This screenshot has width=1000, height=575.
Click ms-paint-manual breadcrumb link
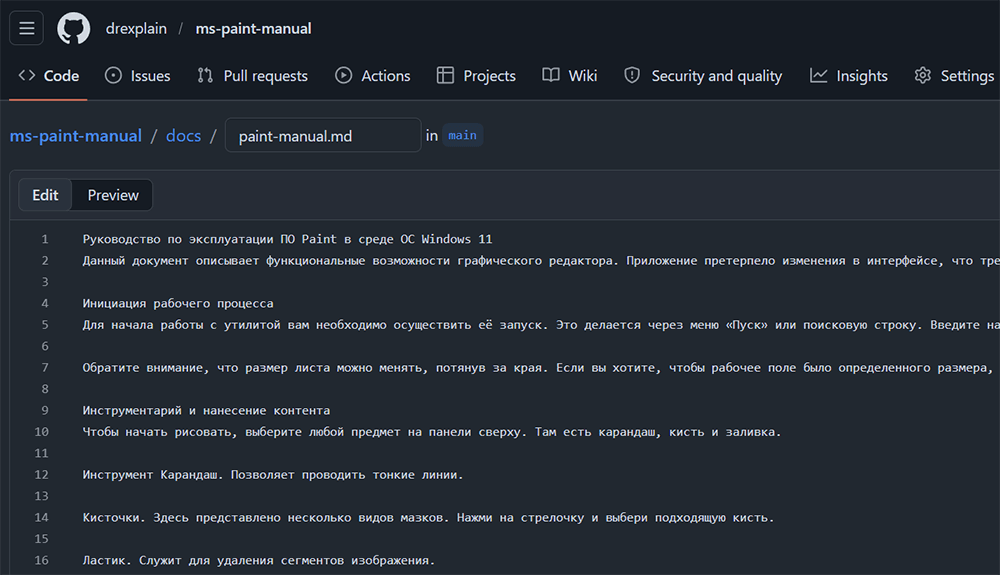coord(76,136)
